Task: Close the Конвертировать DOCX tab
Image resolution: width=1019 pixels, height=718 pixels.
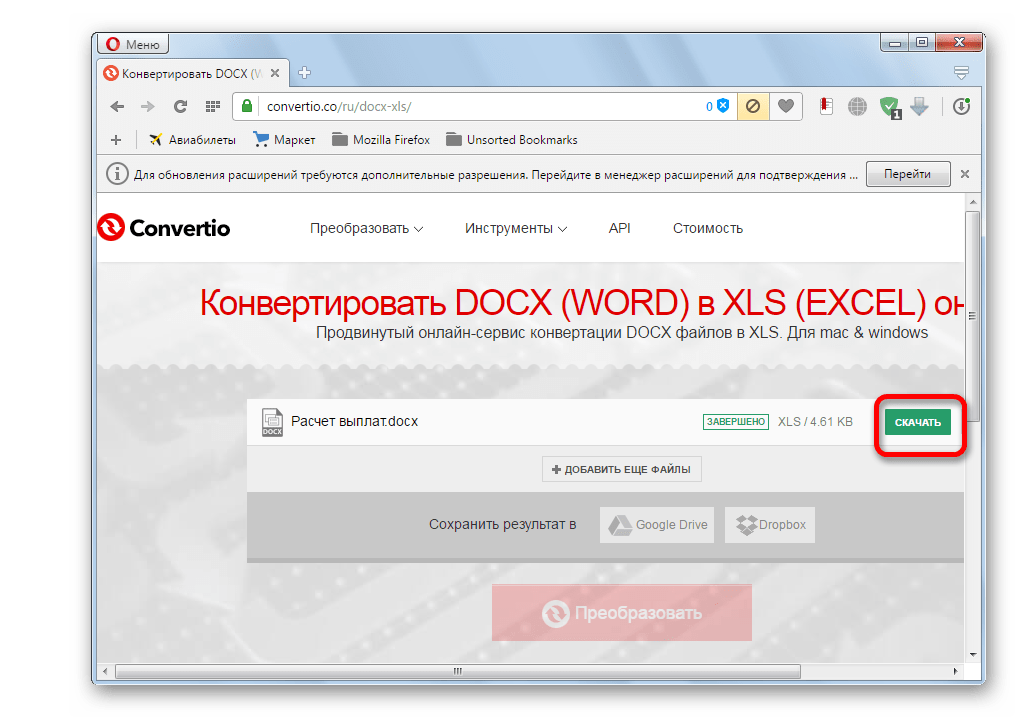Action: coord(275,73)
